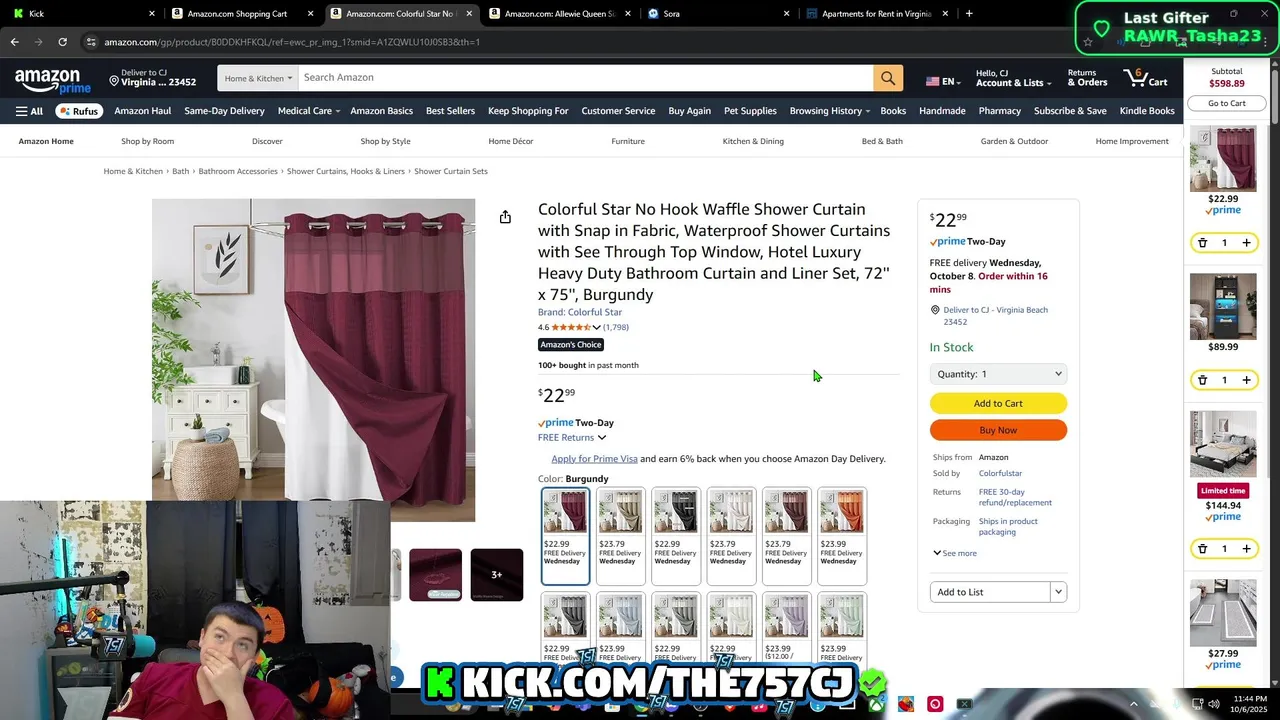Select the Burgundy color swatch
This screenshot has width=1280, height=720.
(x=565, y=535)
